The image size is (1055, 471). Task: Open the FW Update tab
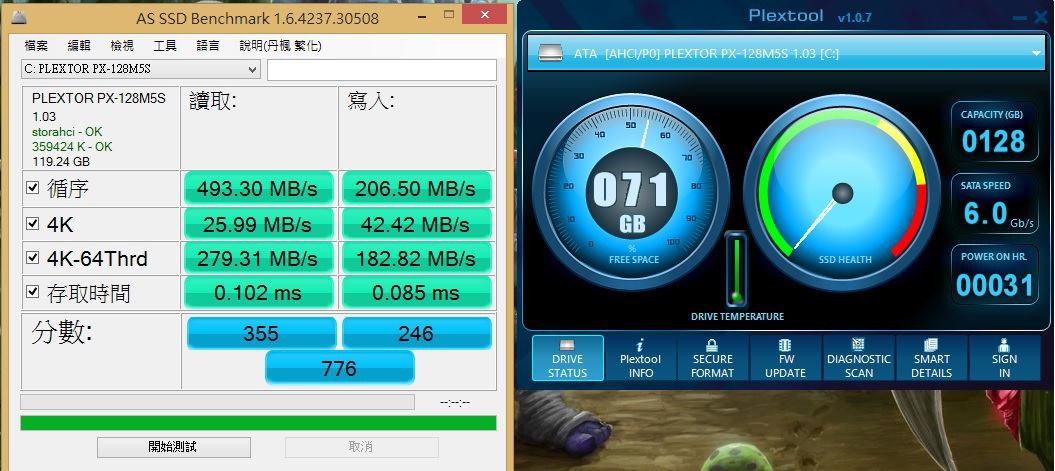click(x=785, y=358)
